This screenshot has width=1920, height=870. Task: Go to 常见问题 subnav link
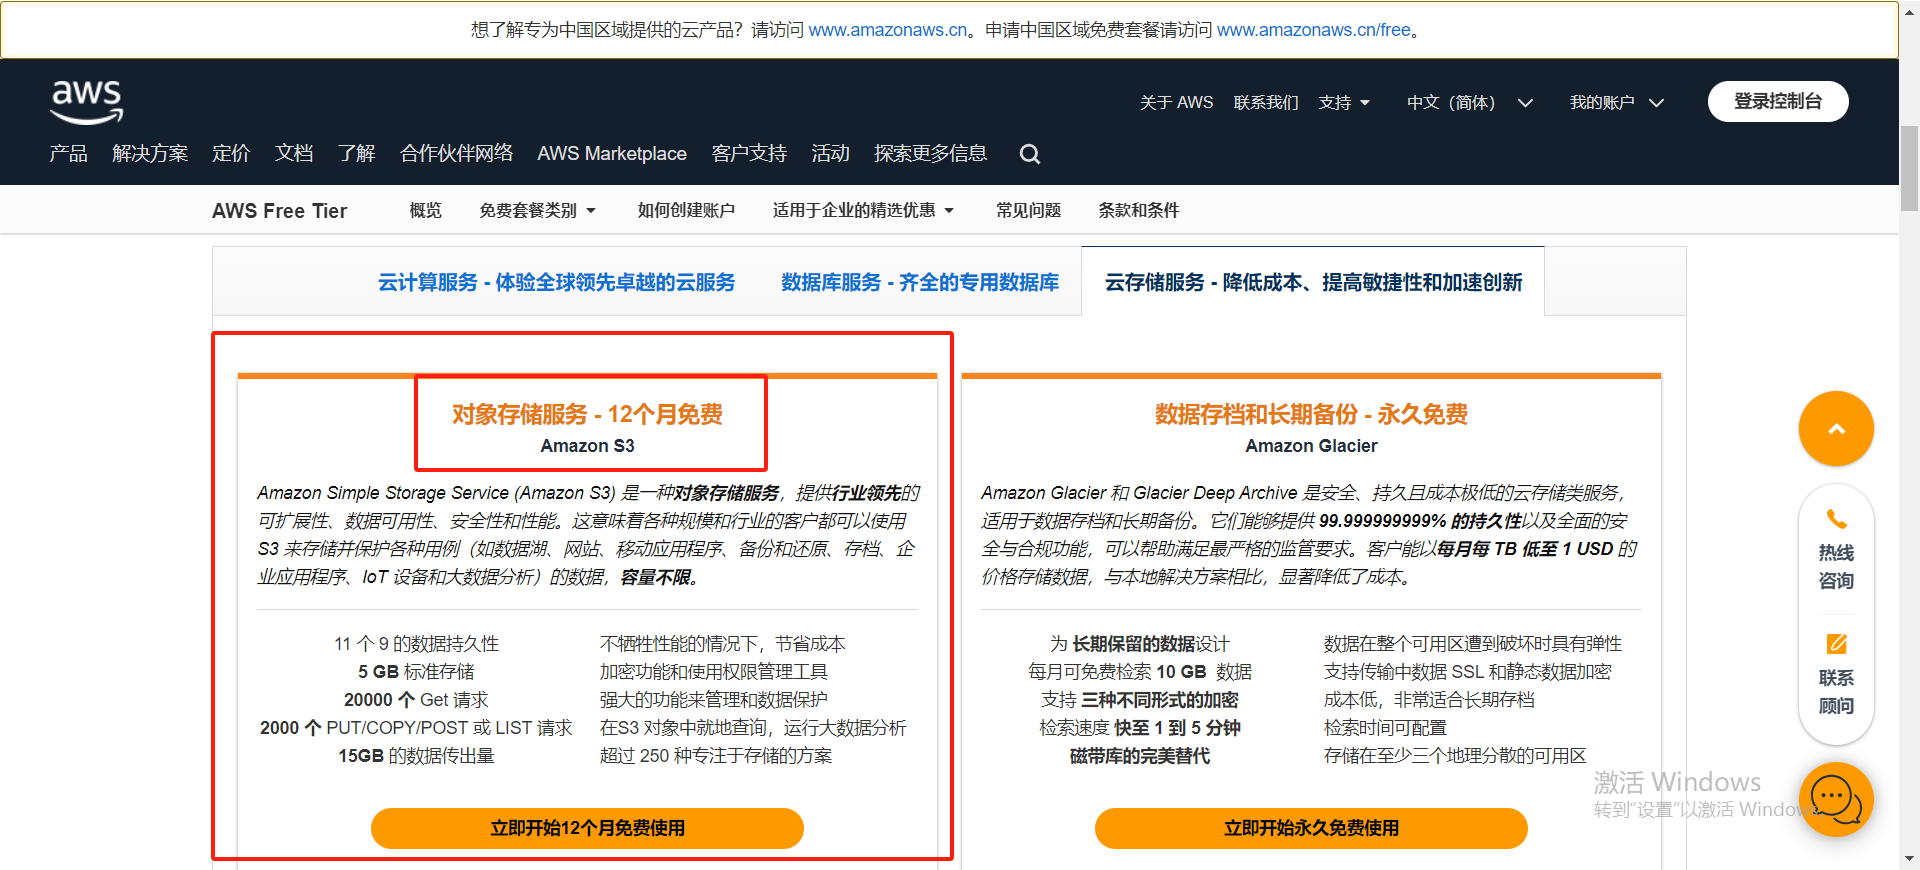(1028, 210)
